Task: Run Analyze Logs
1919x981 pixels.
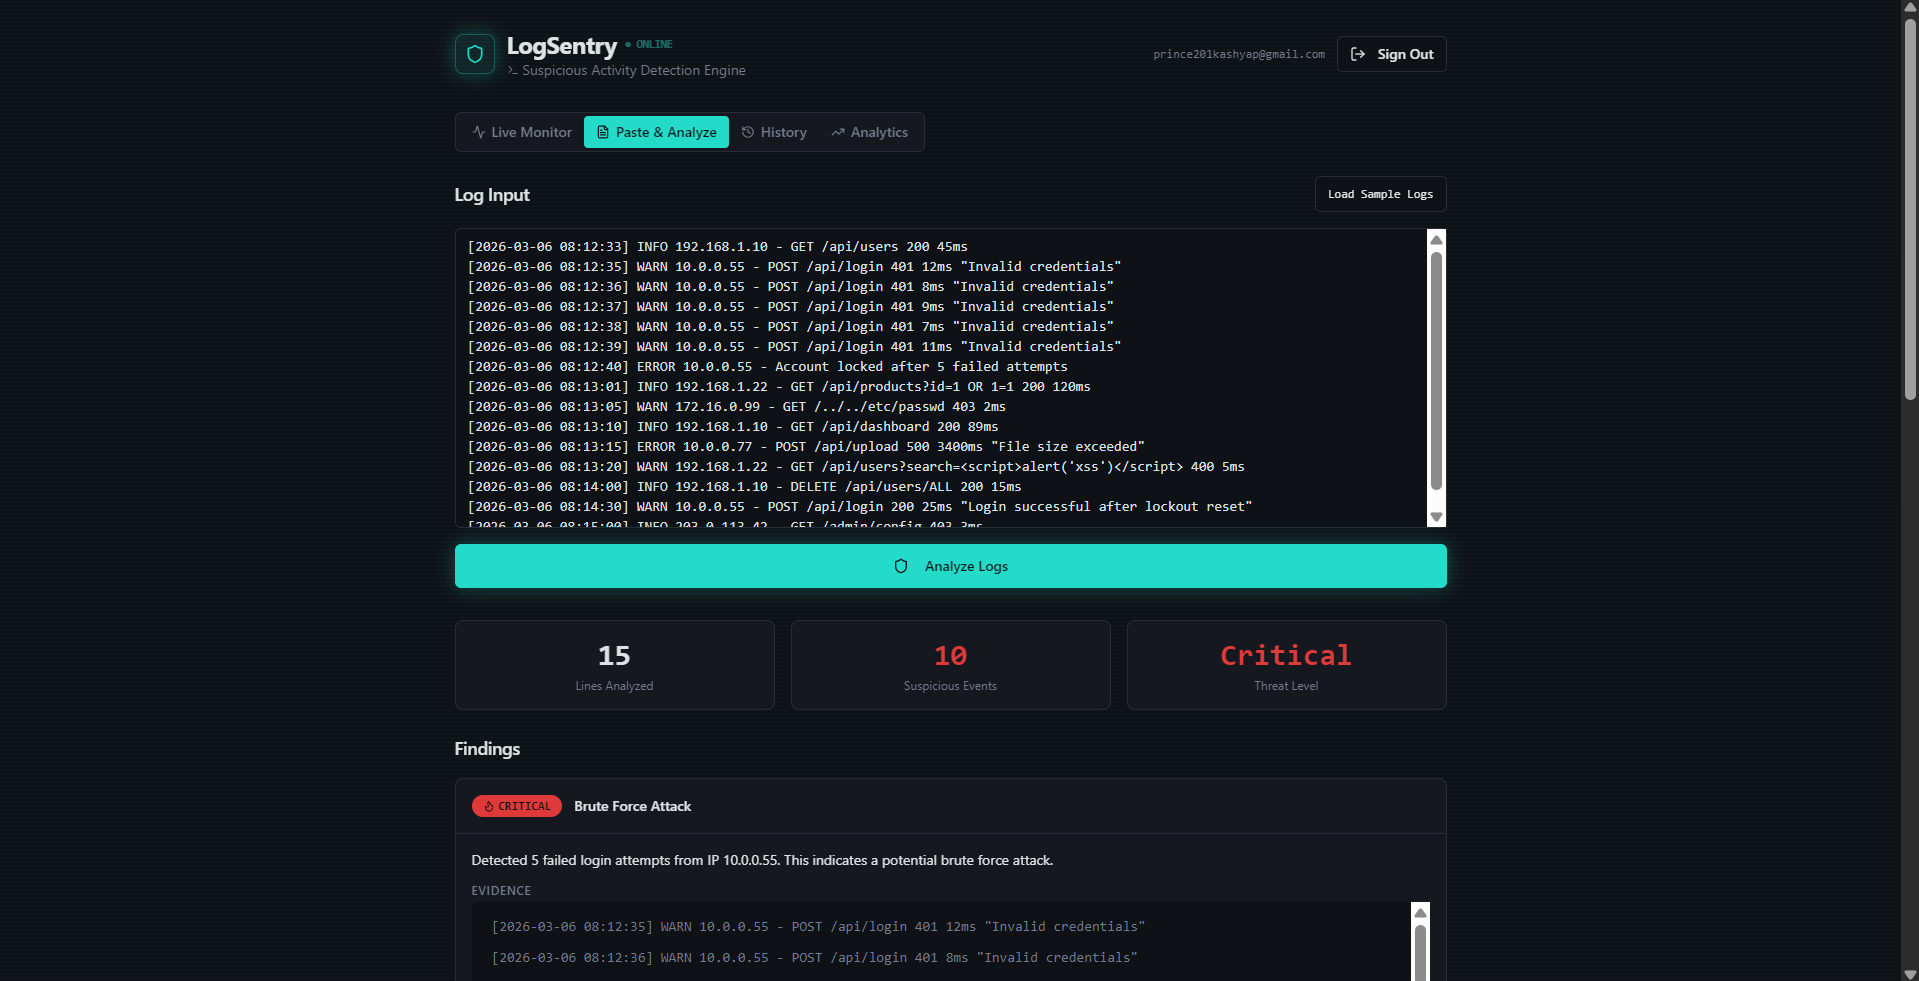Action: point(951,566)
